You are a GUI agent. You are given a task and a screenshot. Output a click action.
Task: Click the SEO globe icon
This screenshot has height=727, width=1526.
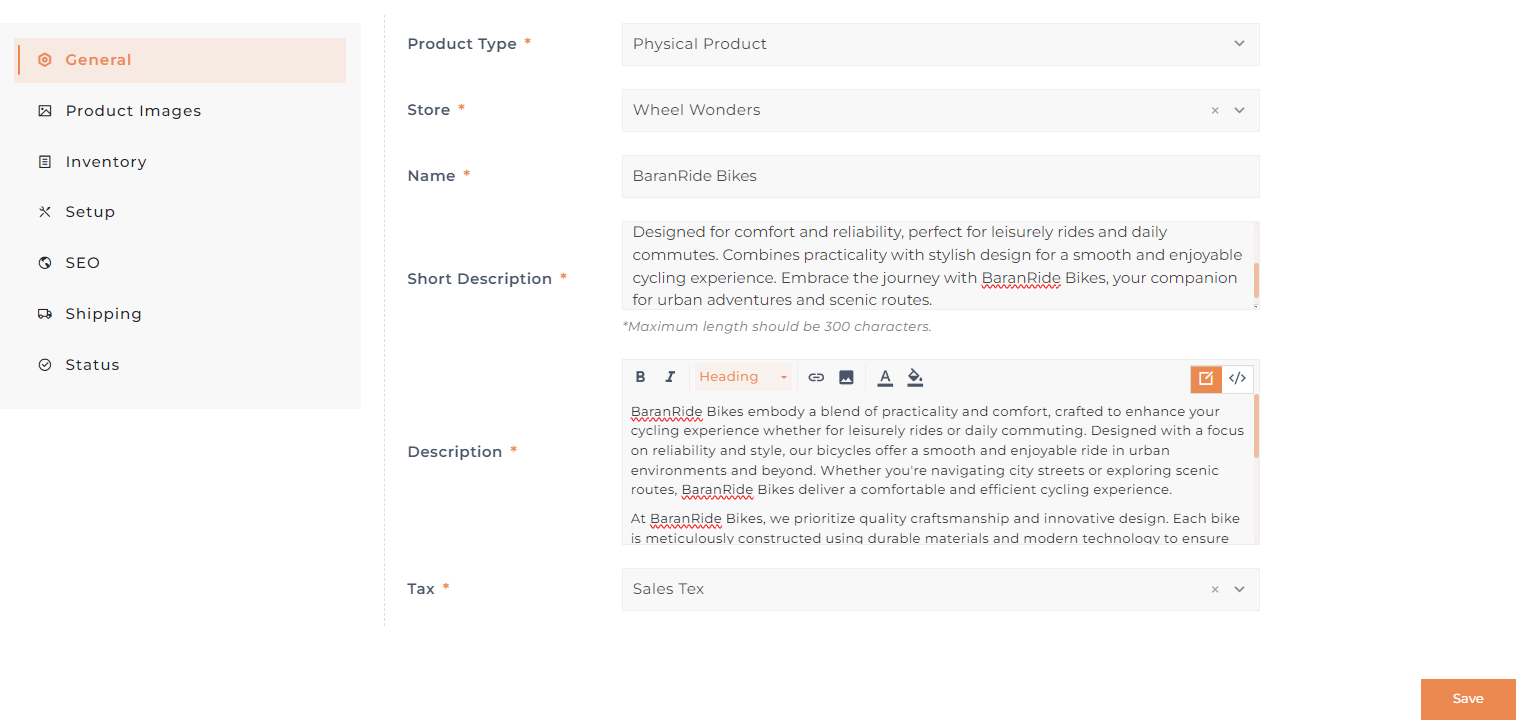(x=45, y=263)
